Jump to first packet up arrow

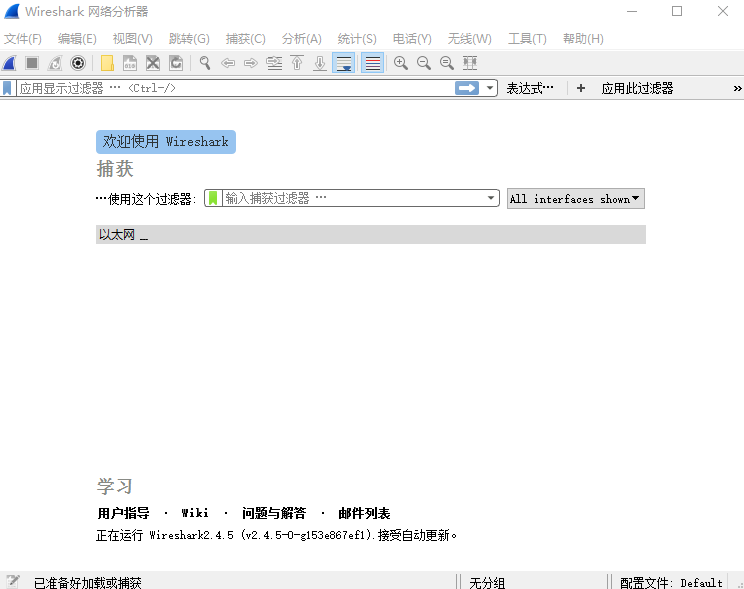[297, 63]
